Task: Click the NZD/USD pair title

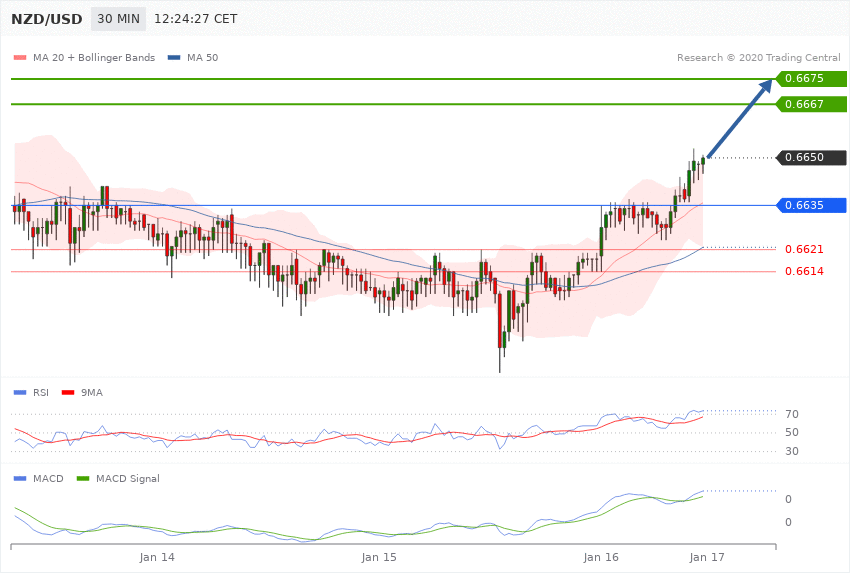Action: (47, 19)
